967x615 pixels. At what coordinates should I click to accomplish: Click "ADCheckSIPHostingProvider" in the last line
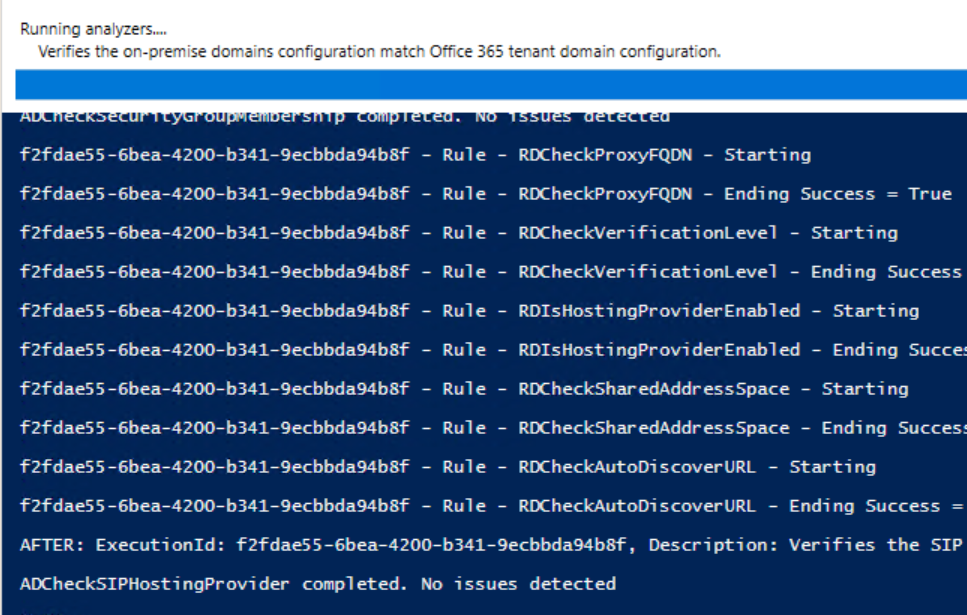(155, 584)
